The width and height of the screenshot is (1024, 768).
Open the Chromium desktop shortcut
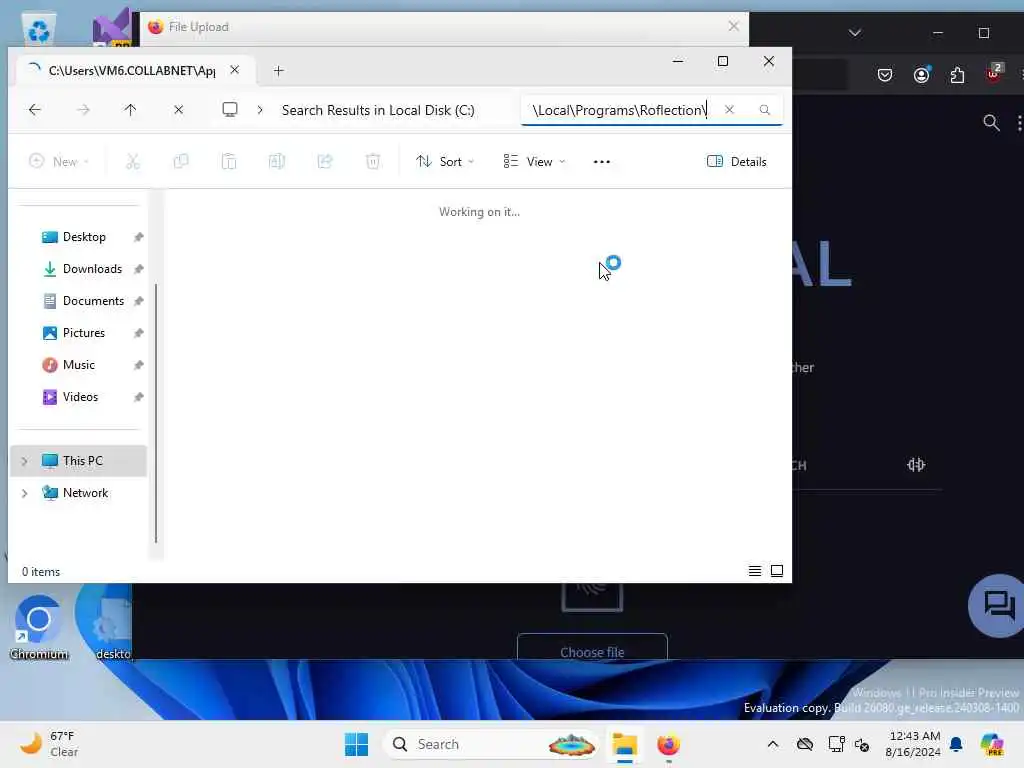(39, 627)
